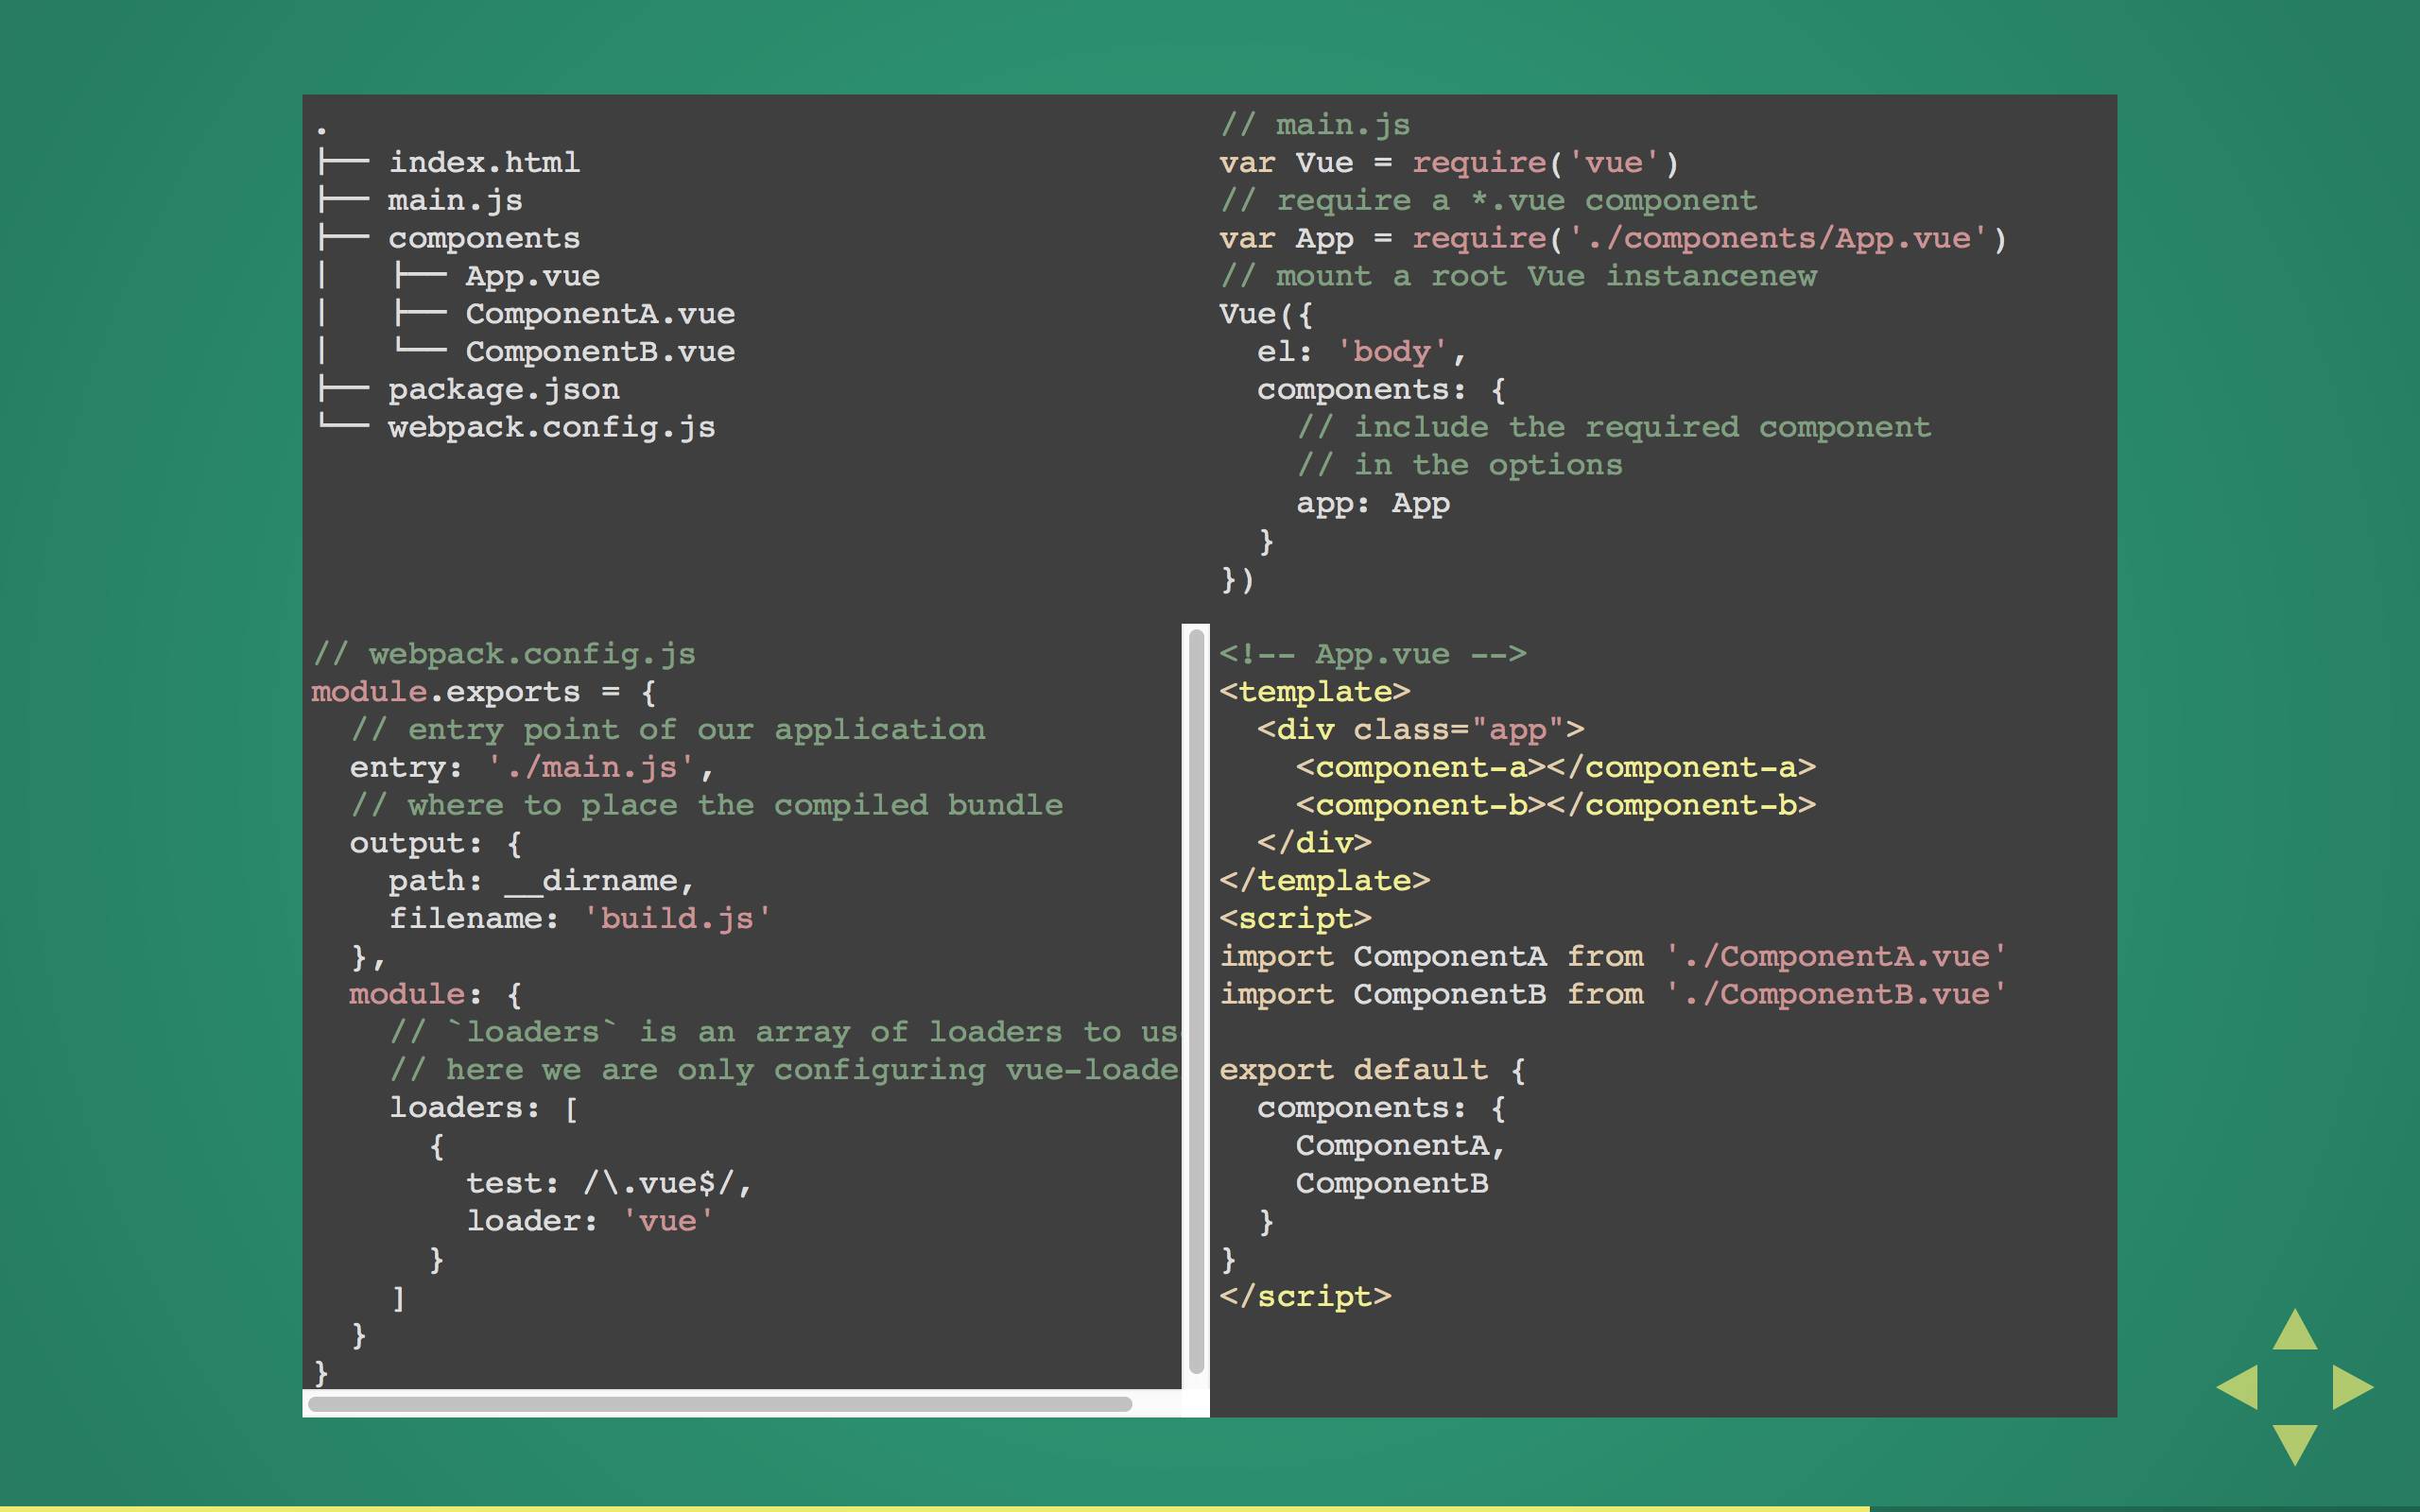Click the loader: 'vue' line
2420x1512 pixels.
pos(590,1221)
